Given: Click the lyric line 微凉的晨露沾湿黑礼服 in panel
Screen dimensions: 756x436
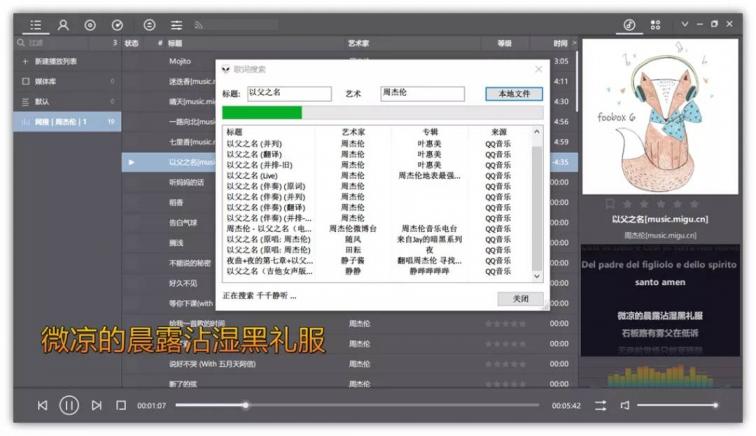Looking at the screenshot, I should pyautogui.click(x=660, y=315).
